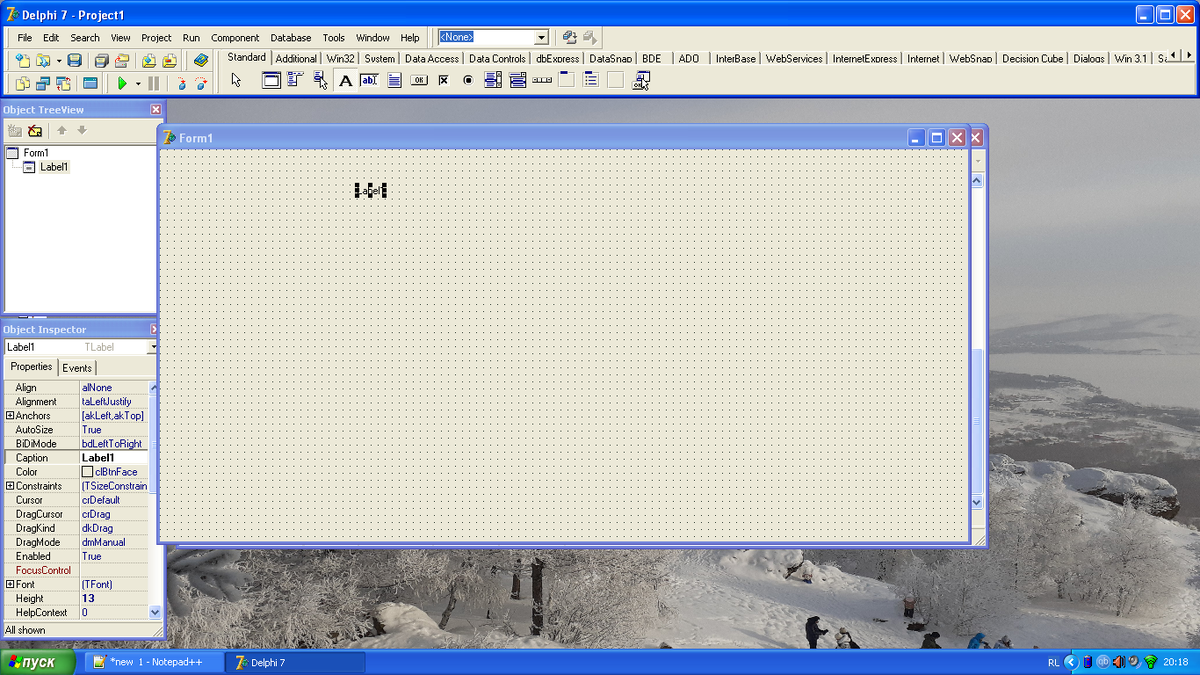Screen dimensions: 1200x675
Task: Switch to the Dialogs palette tab
Action: tap(1089, 59)
